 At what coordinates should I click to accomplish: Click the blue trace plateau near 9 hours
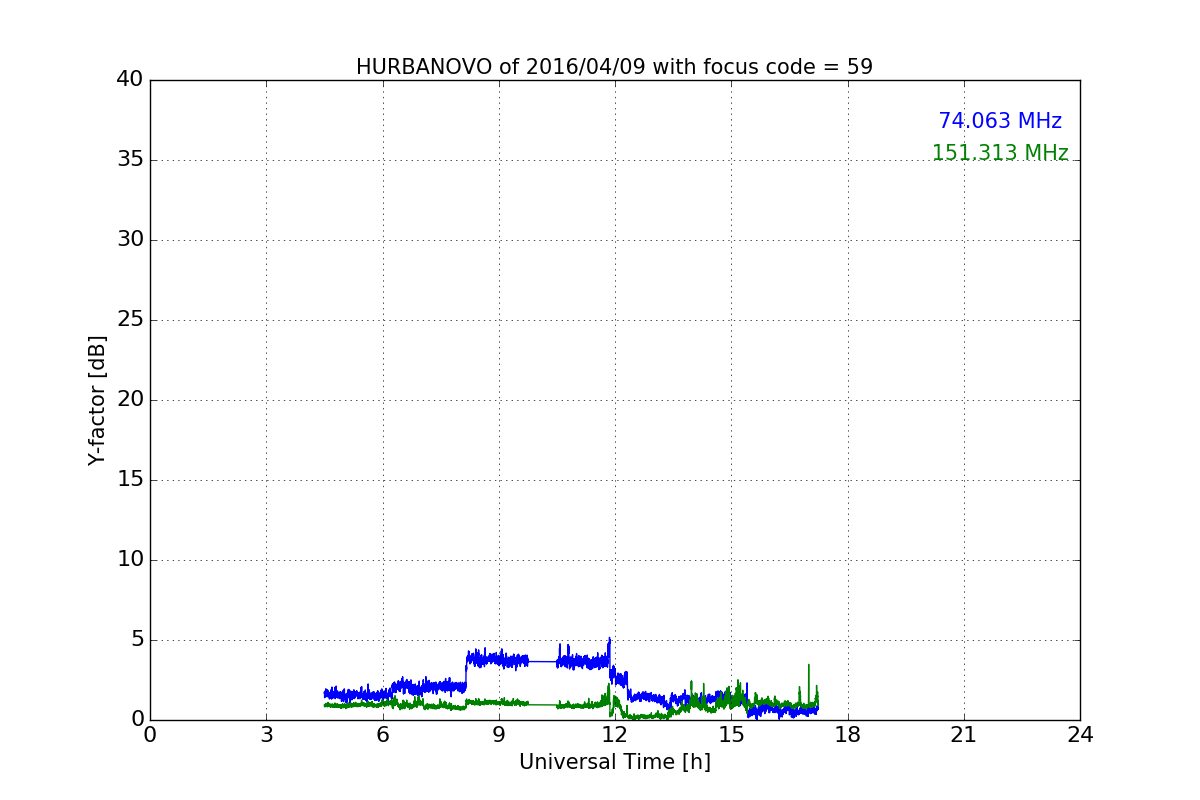[x=498, y=659]
